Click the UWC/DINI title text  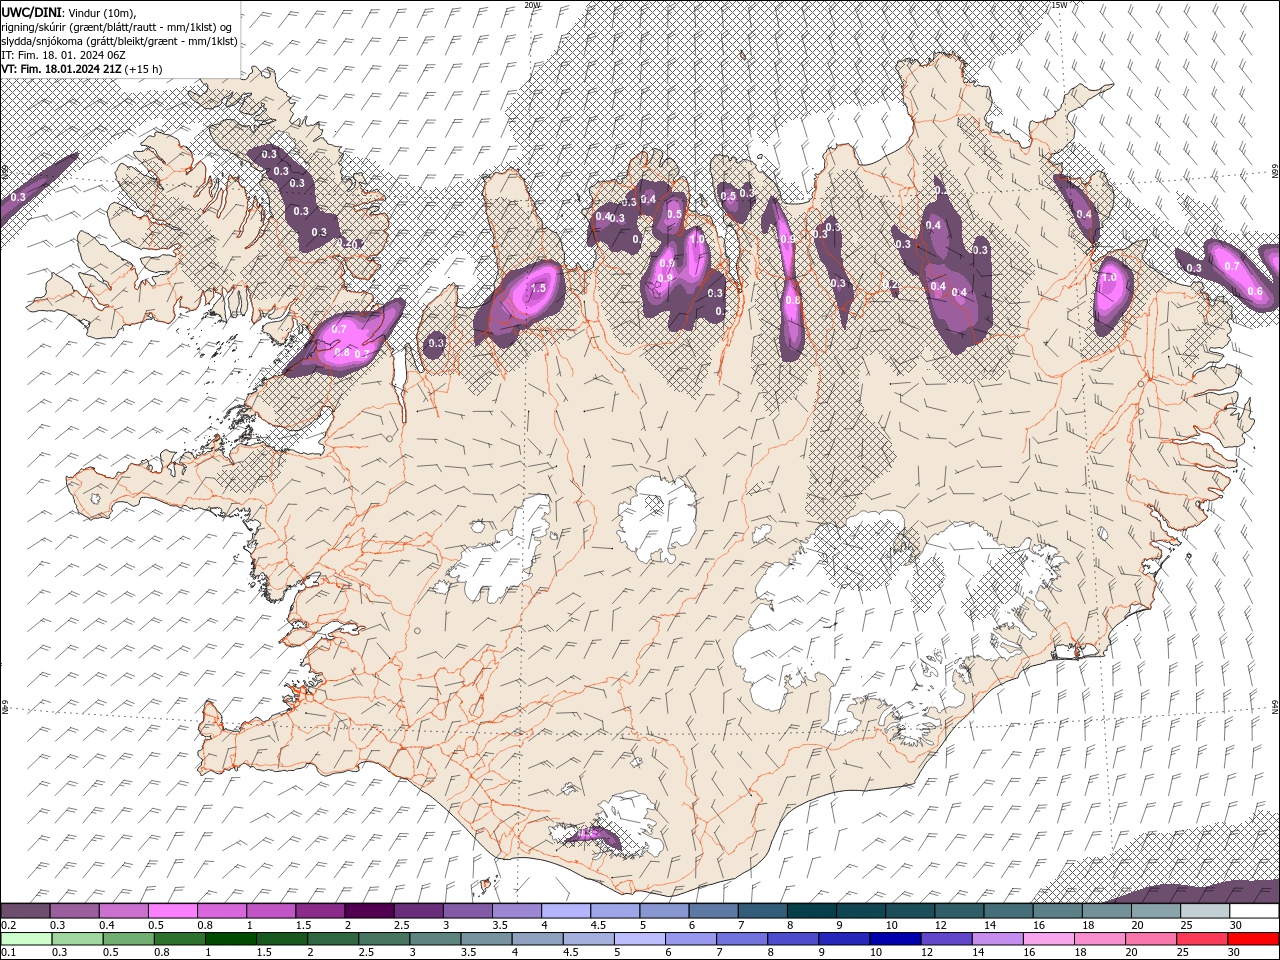[x=29, y=12]
